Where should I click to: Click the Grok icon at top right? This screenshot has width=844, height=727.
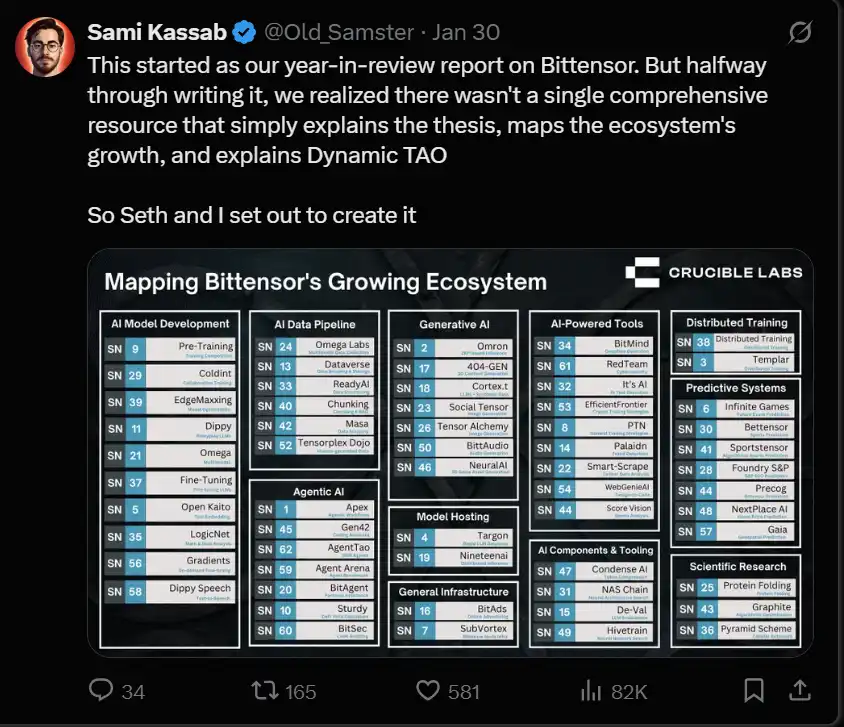click(799, 33)
